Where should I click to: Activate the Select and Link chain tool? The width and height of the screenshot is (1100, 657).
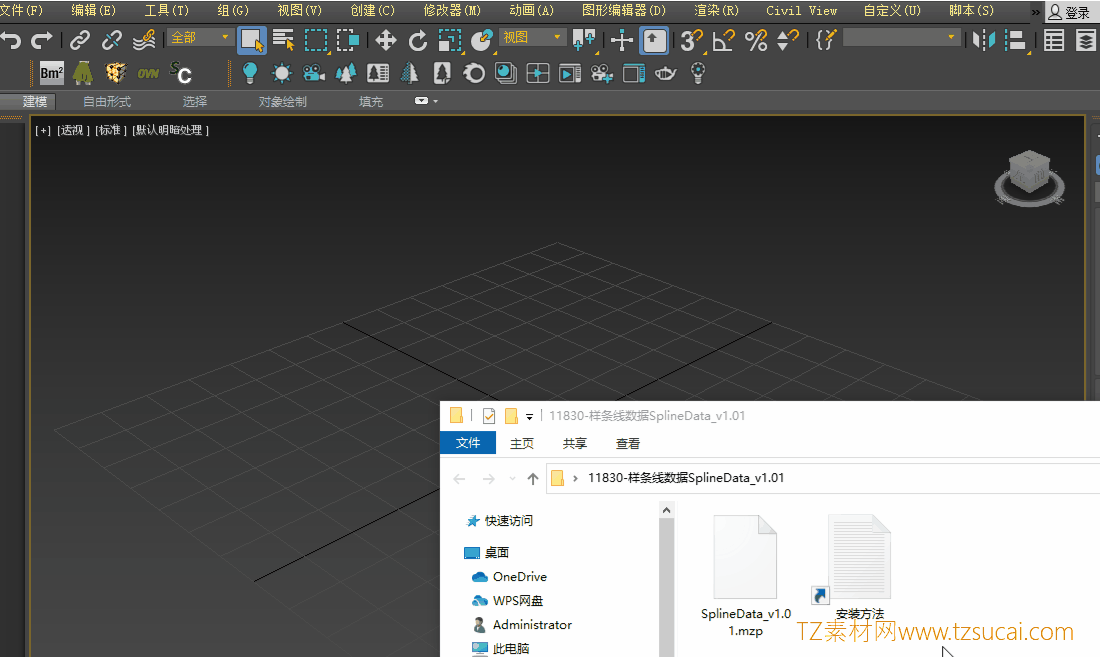click(80, 40)
